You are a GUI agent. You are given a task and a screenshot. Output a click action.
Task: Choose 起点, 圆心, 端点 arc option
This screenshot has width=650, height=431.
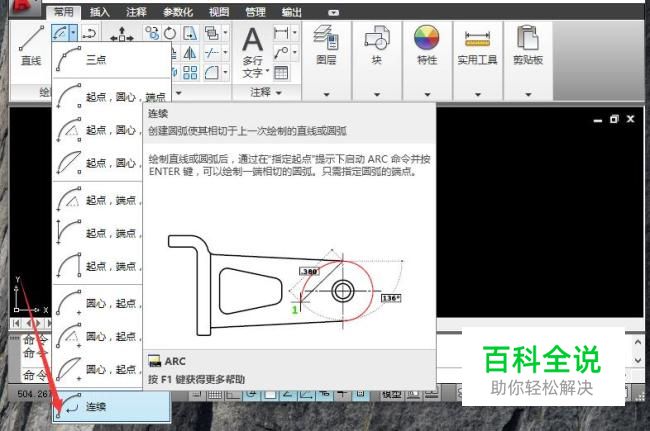[111, 96]
